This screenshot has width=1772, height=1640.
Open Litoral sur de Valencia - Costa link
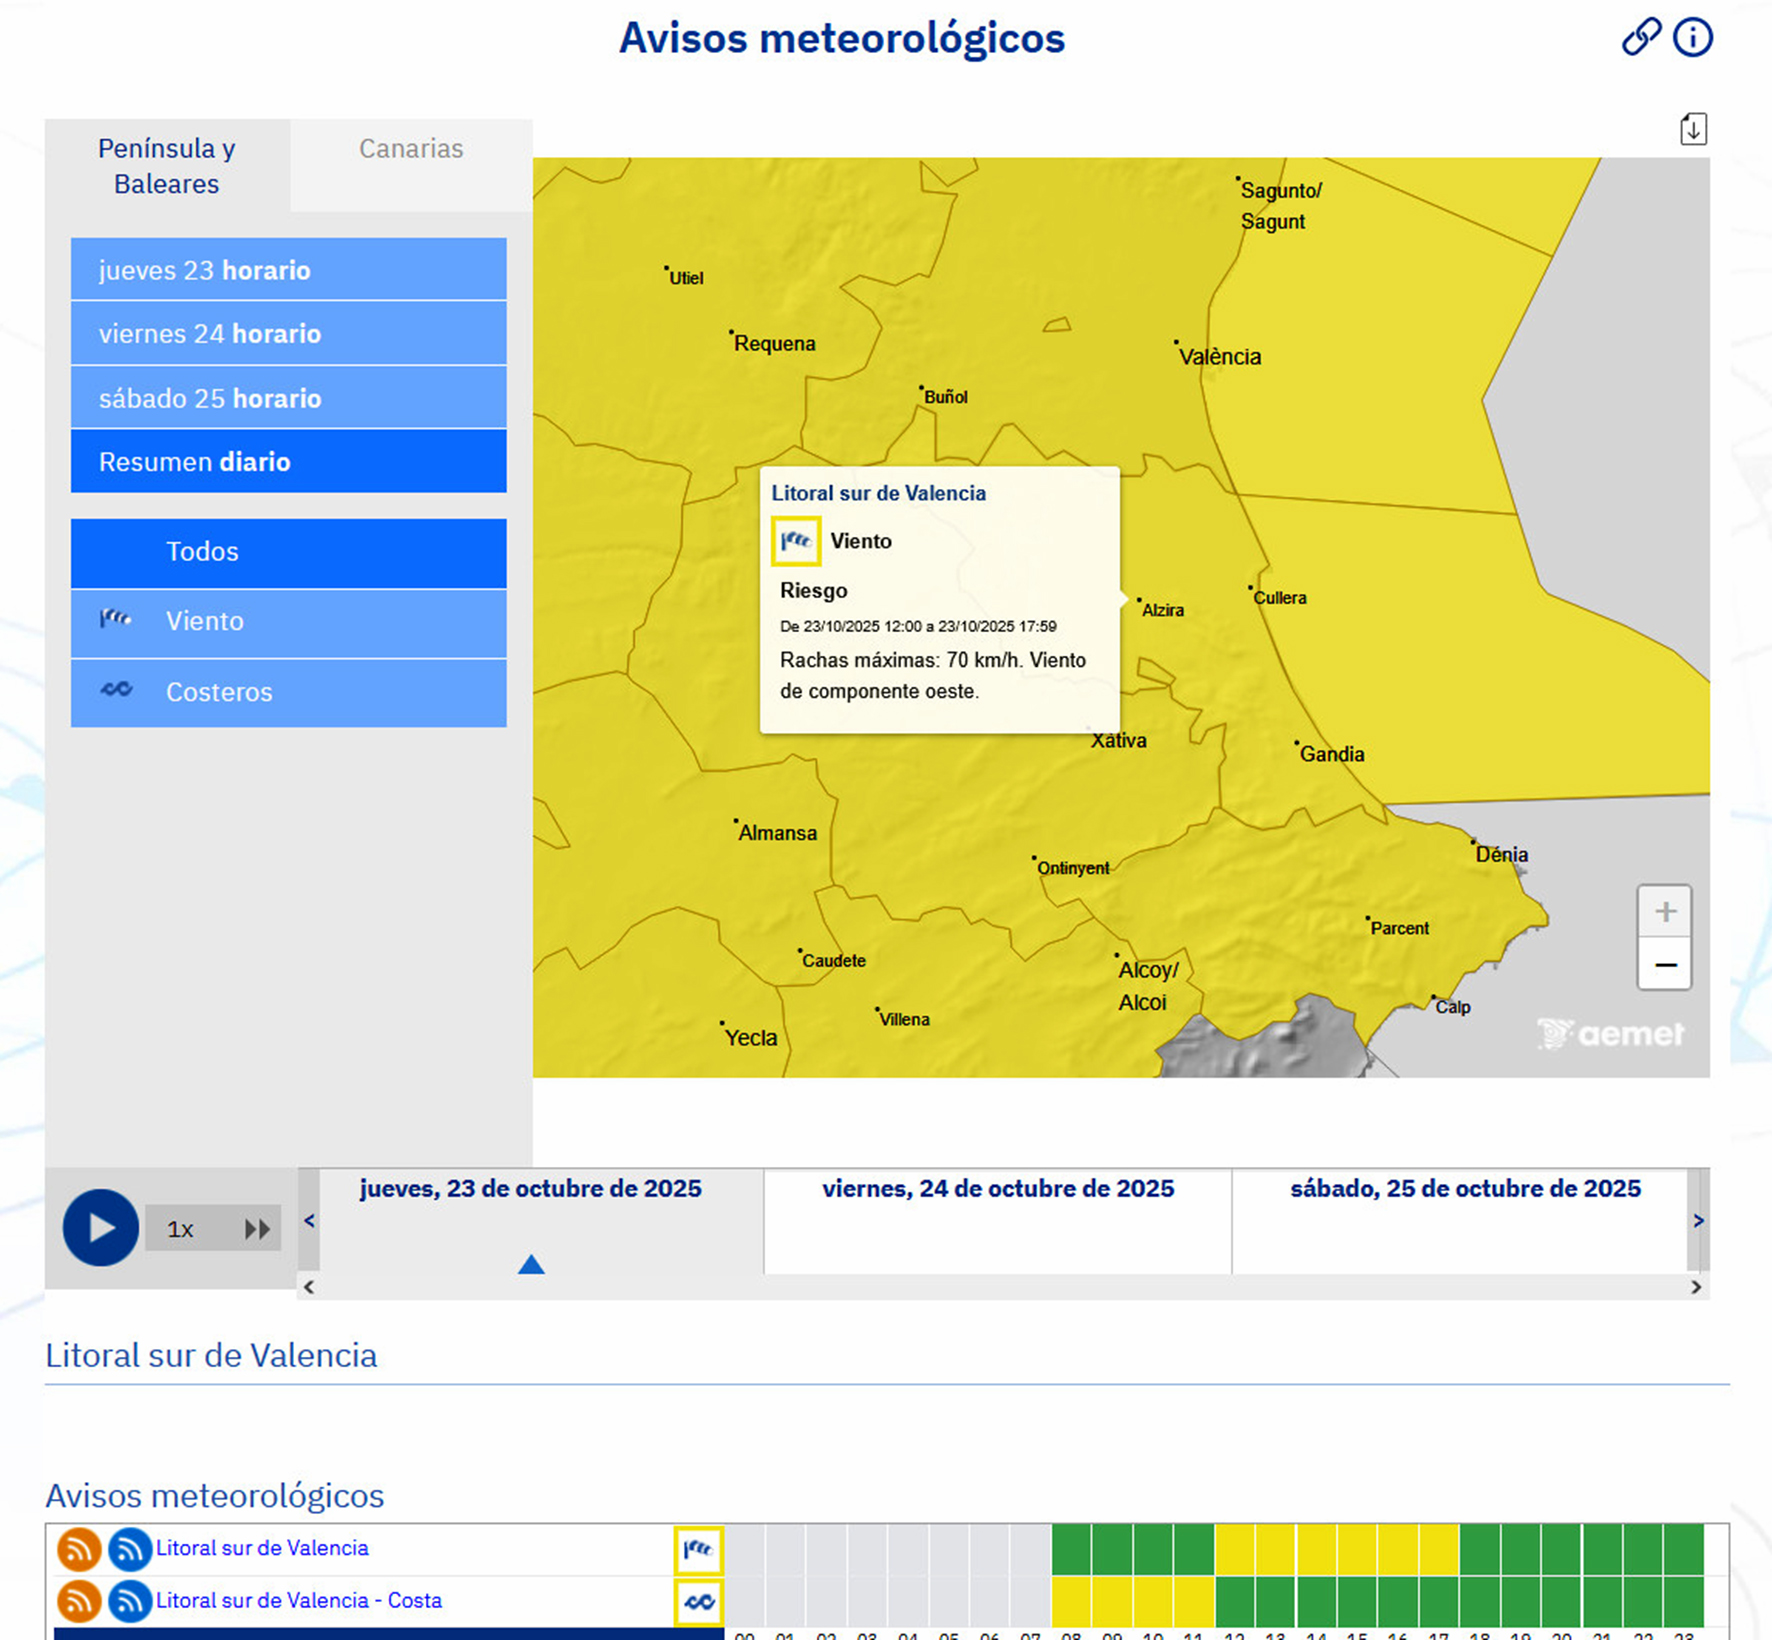coord(298,1601)
